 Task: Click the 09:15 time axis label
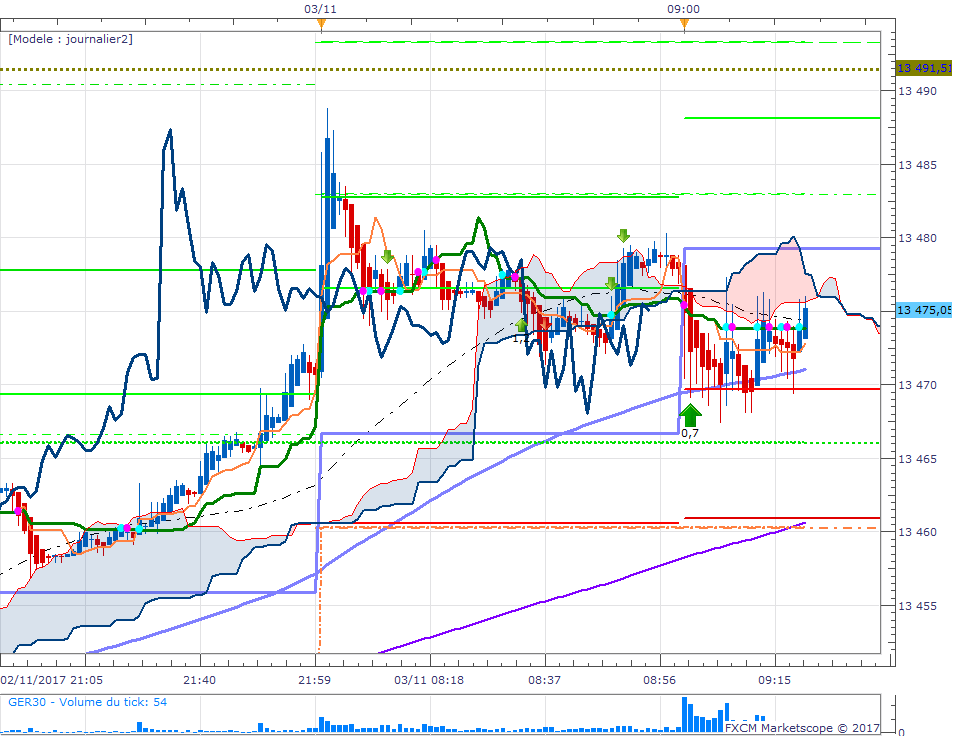pos(774,679)
